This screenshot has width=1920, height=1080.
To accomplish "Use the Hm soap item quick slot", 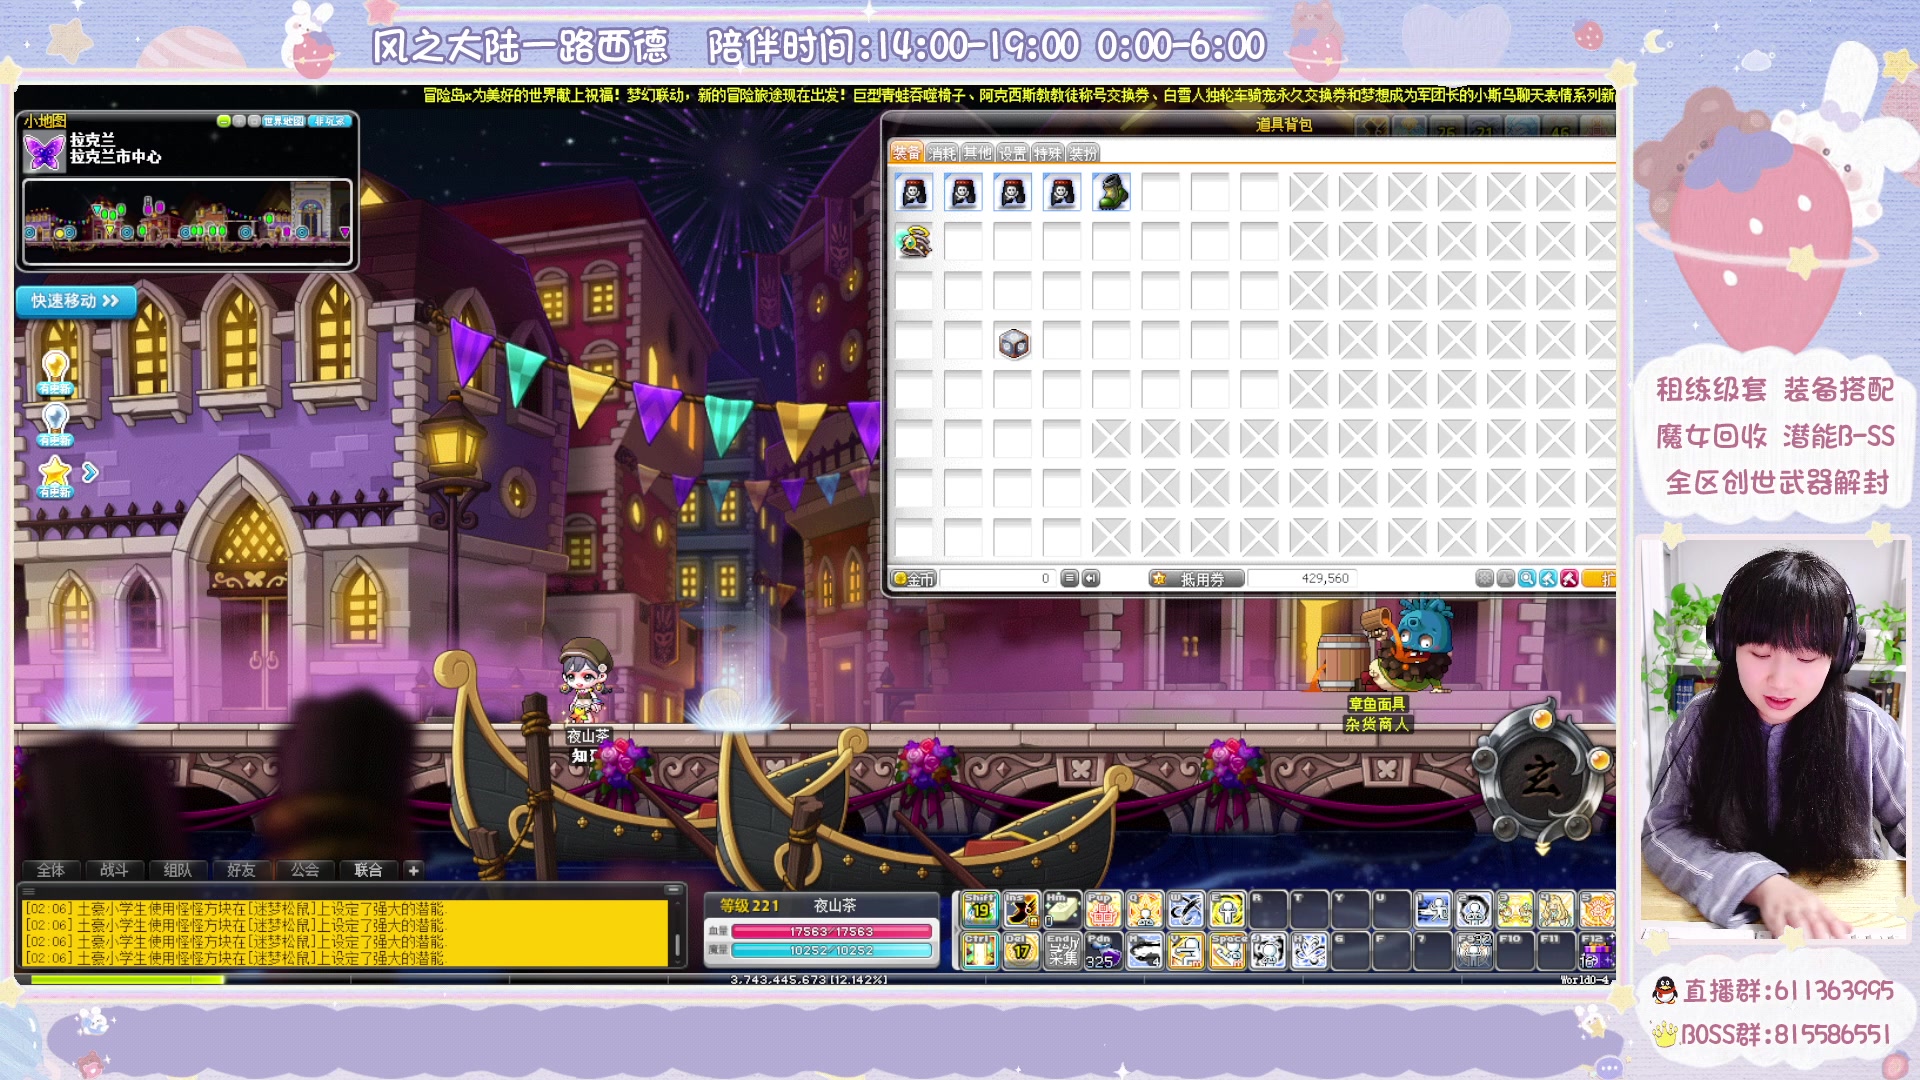I will pyautogui.click(x=1062, y=909).
